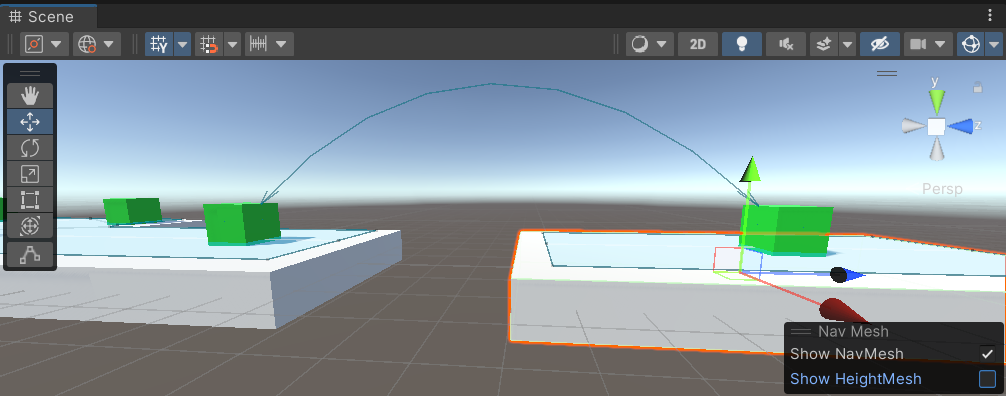Toggle grid visibility on Y axis
This screenshot has width=1006, height=396.
pos(158,44)
